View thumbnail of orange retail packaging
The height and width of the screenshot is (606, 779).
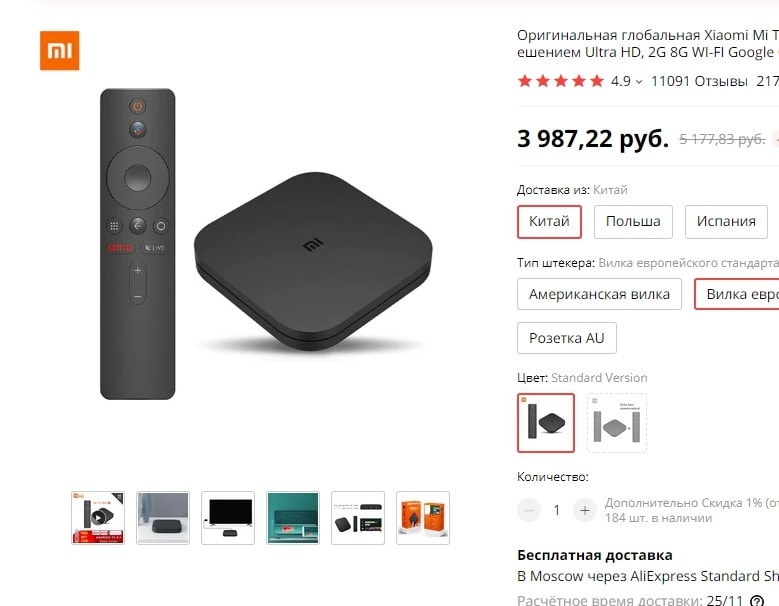(423, 518)
